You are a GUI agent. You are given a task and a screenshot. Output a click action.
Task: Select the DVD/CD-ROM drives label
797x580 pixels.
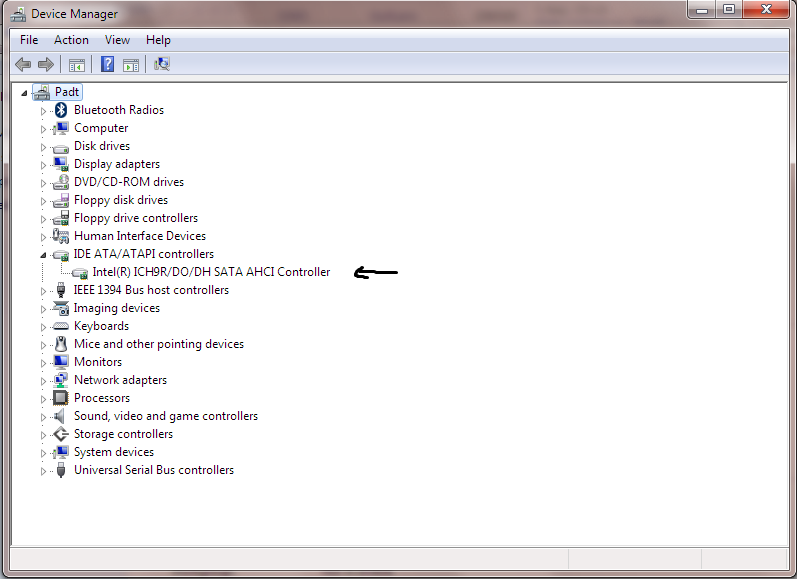coord(129,182)
